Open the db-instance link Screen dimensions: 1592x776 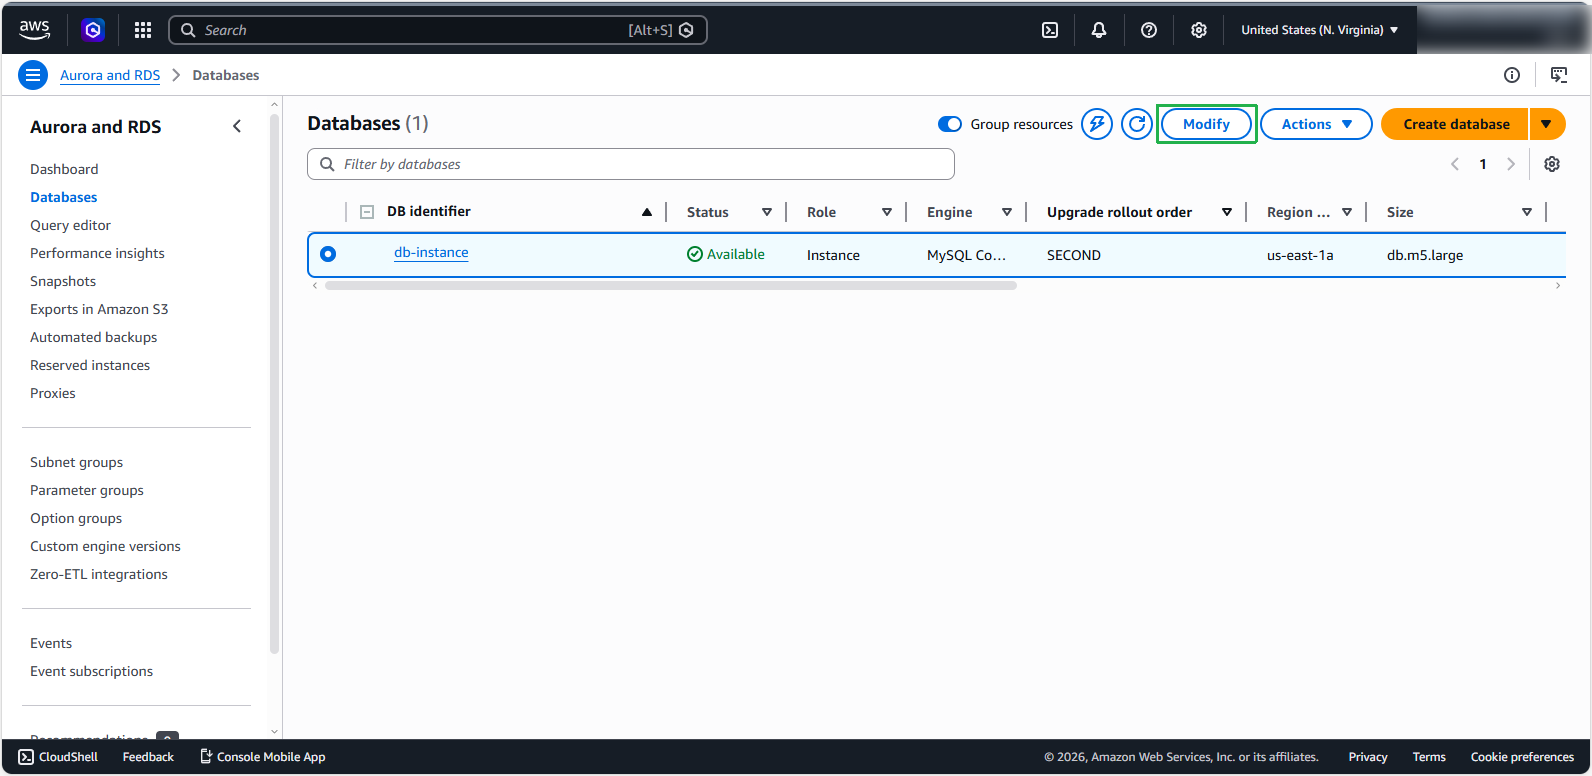click(431, 253)
